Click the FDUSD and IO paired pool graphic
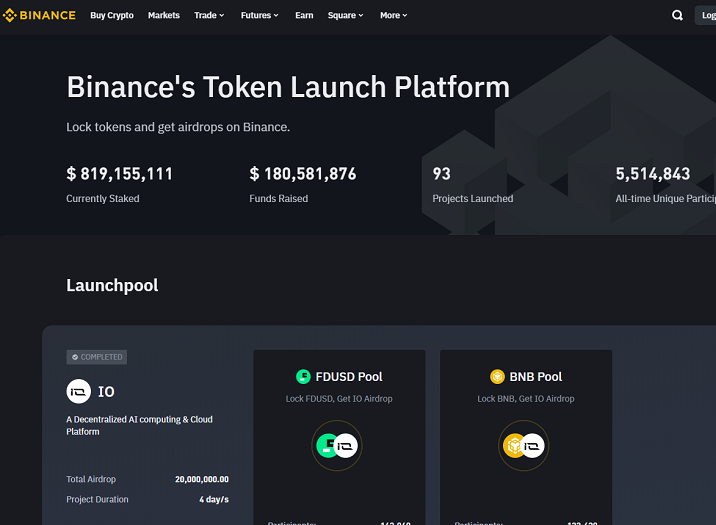Screen dimensions: 716x525 point(337,446)
